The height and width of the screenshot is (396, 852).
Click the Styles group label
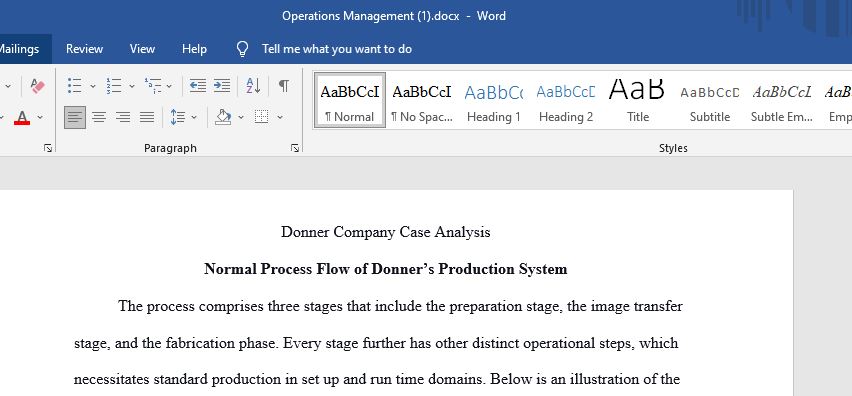pyautogui.click(x=673, y=148)
